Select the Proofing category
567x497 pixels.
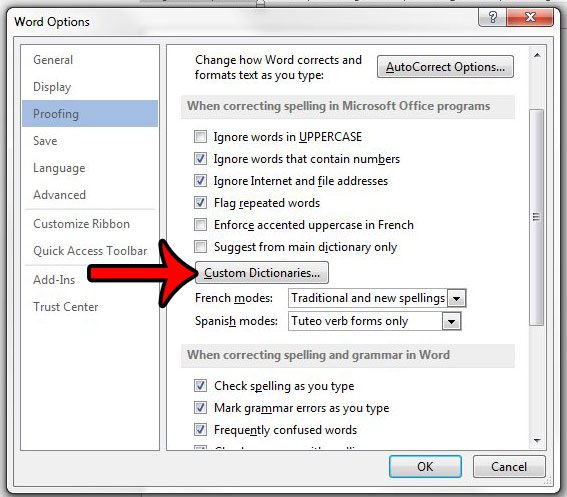tap(90, 114)
